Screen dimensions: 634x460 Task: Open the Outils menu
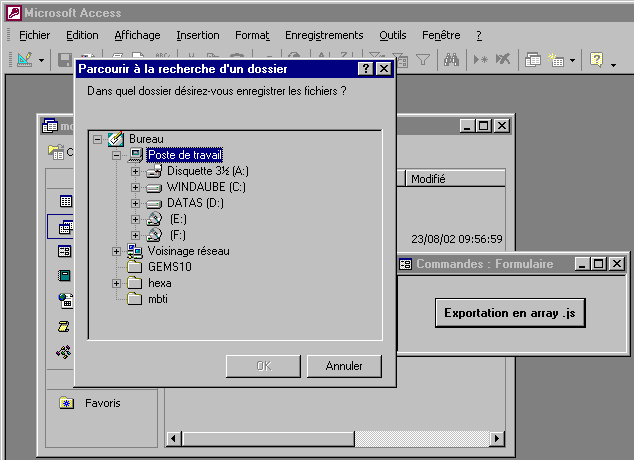pyautogui.click(x=393, y=35)
